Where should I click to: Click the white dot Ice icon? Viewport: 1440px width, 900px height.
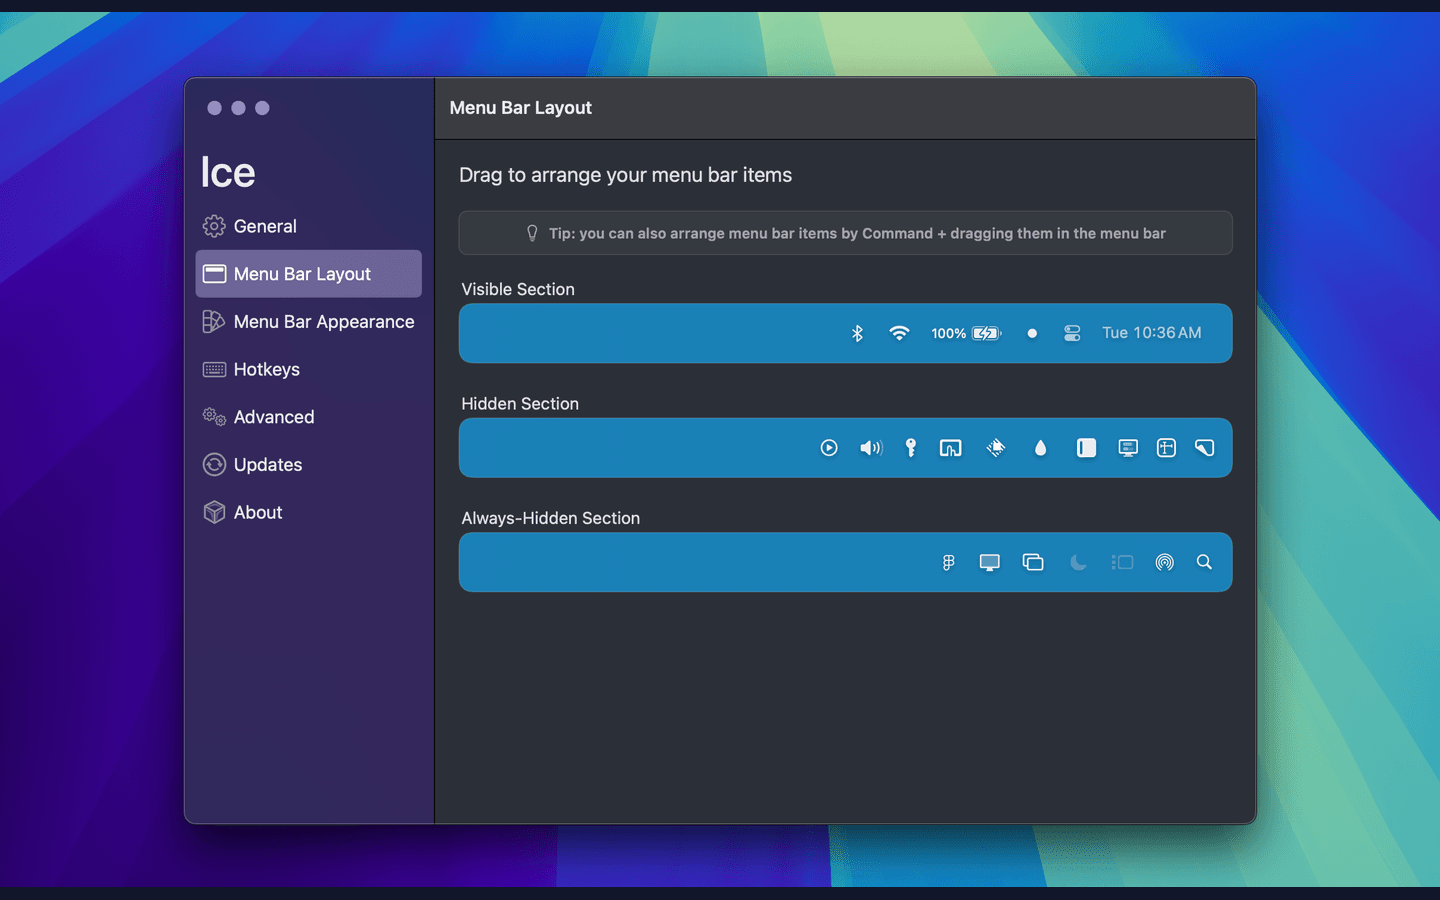1032,333
